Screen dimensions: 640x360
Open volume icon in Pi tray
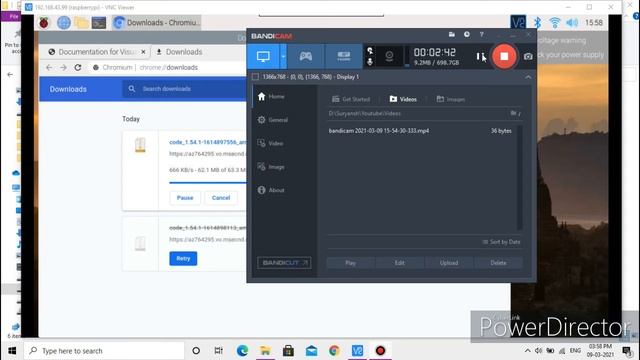[x=571, y=22]
